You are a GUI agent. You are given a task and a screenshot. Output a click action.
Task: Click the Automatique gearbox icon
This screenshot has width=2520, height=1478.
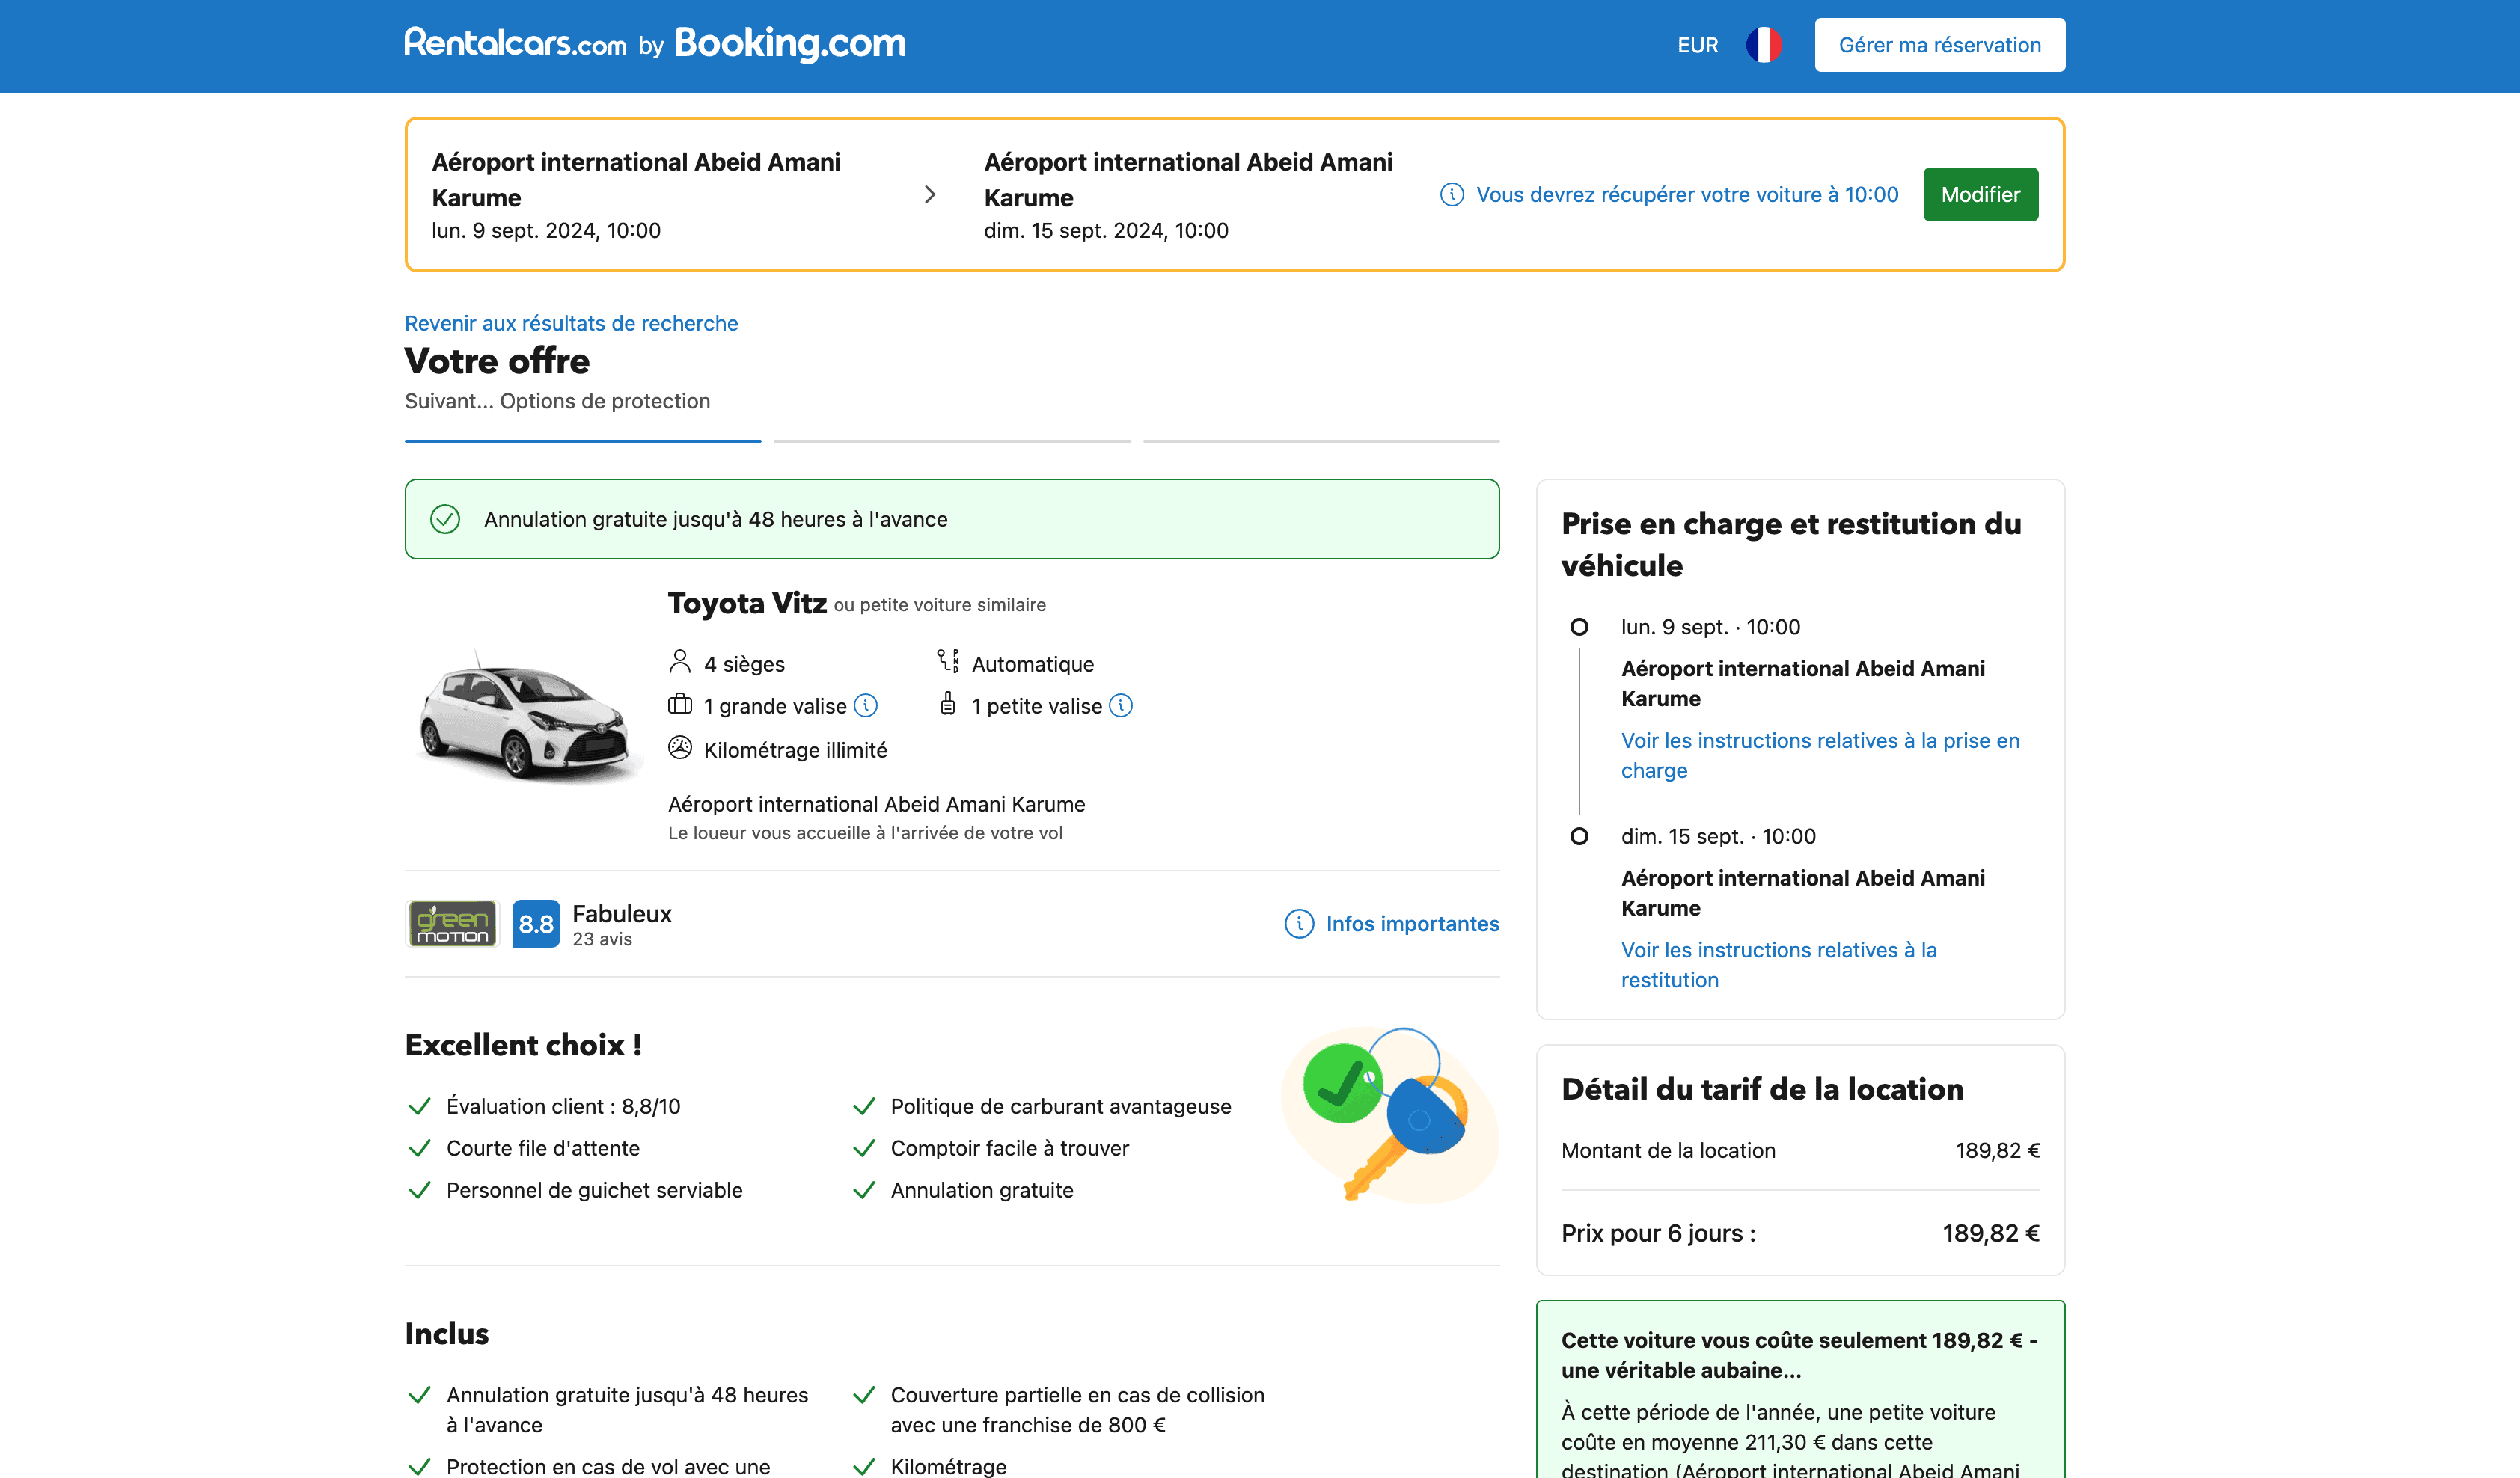click(948, 662)
